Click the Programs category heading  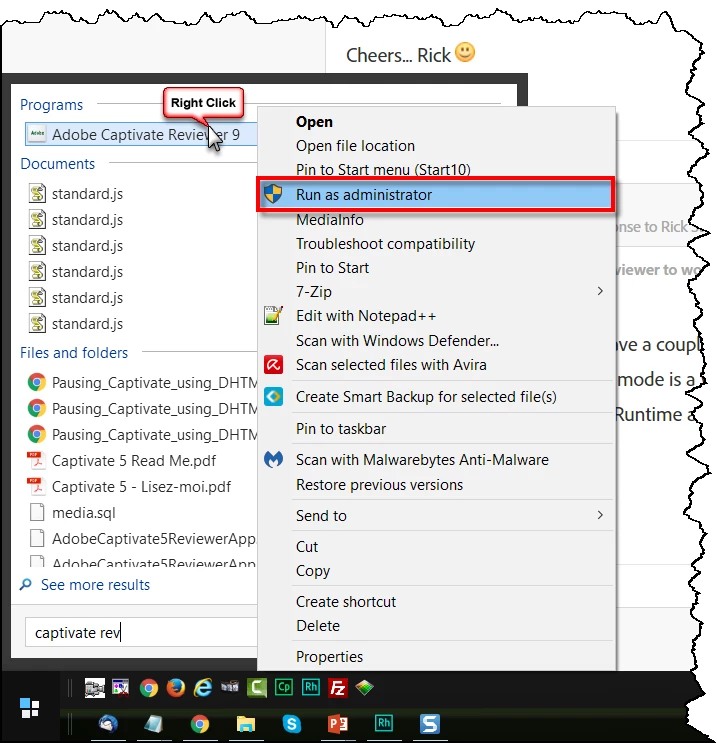[x=51, y=105]
